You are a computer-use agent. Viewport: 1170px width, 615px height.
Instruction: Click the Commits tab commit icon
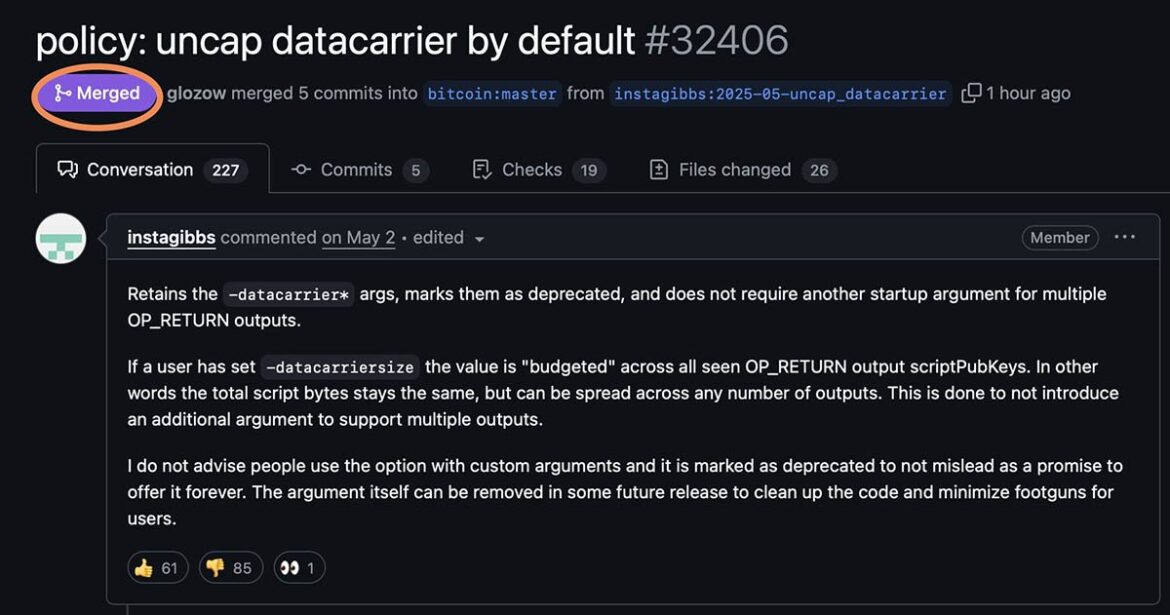(x=301, y=170)
